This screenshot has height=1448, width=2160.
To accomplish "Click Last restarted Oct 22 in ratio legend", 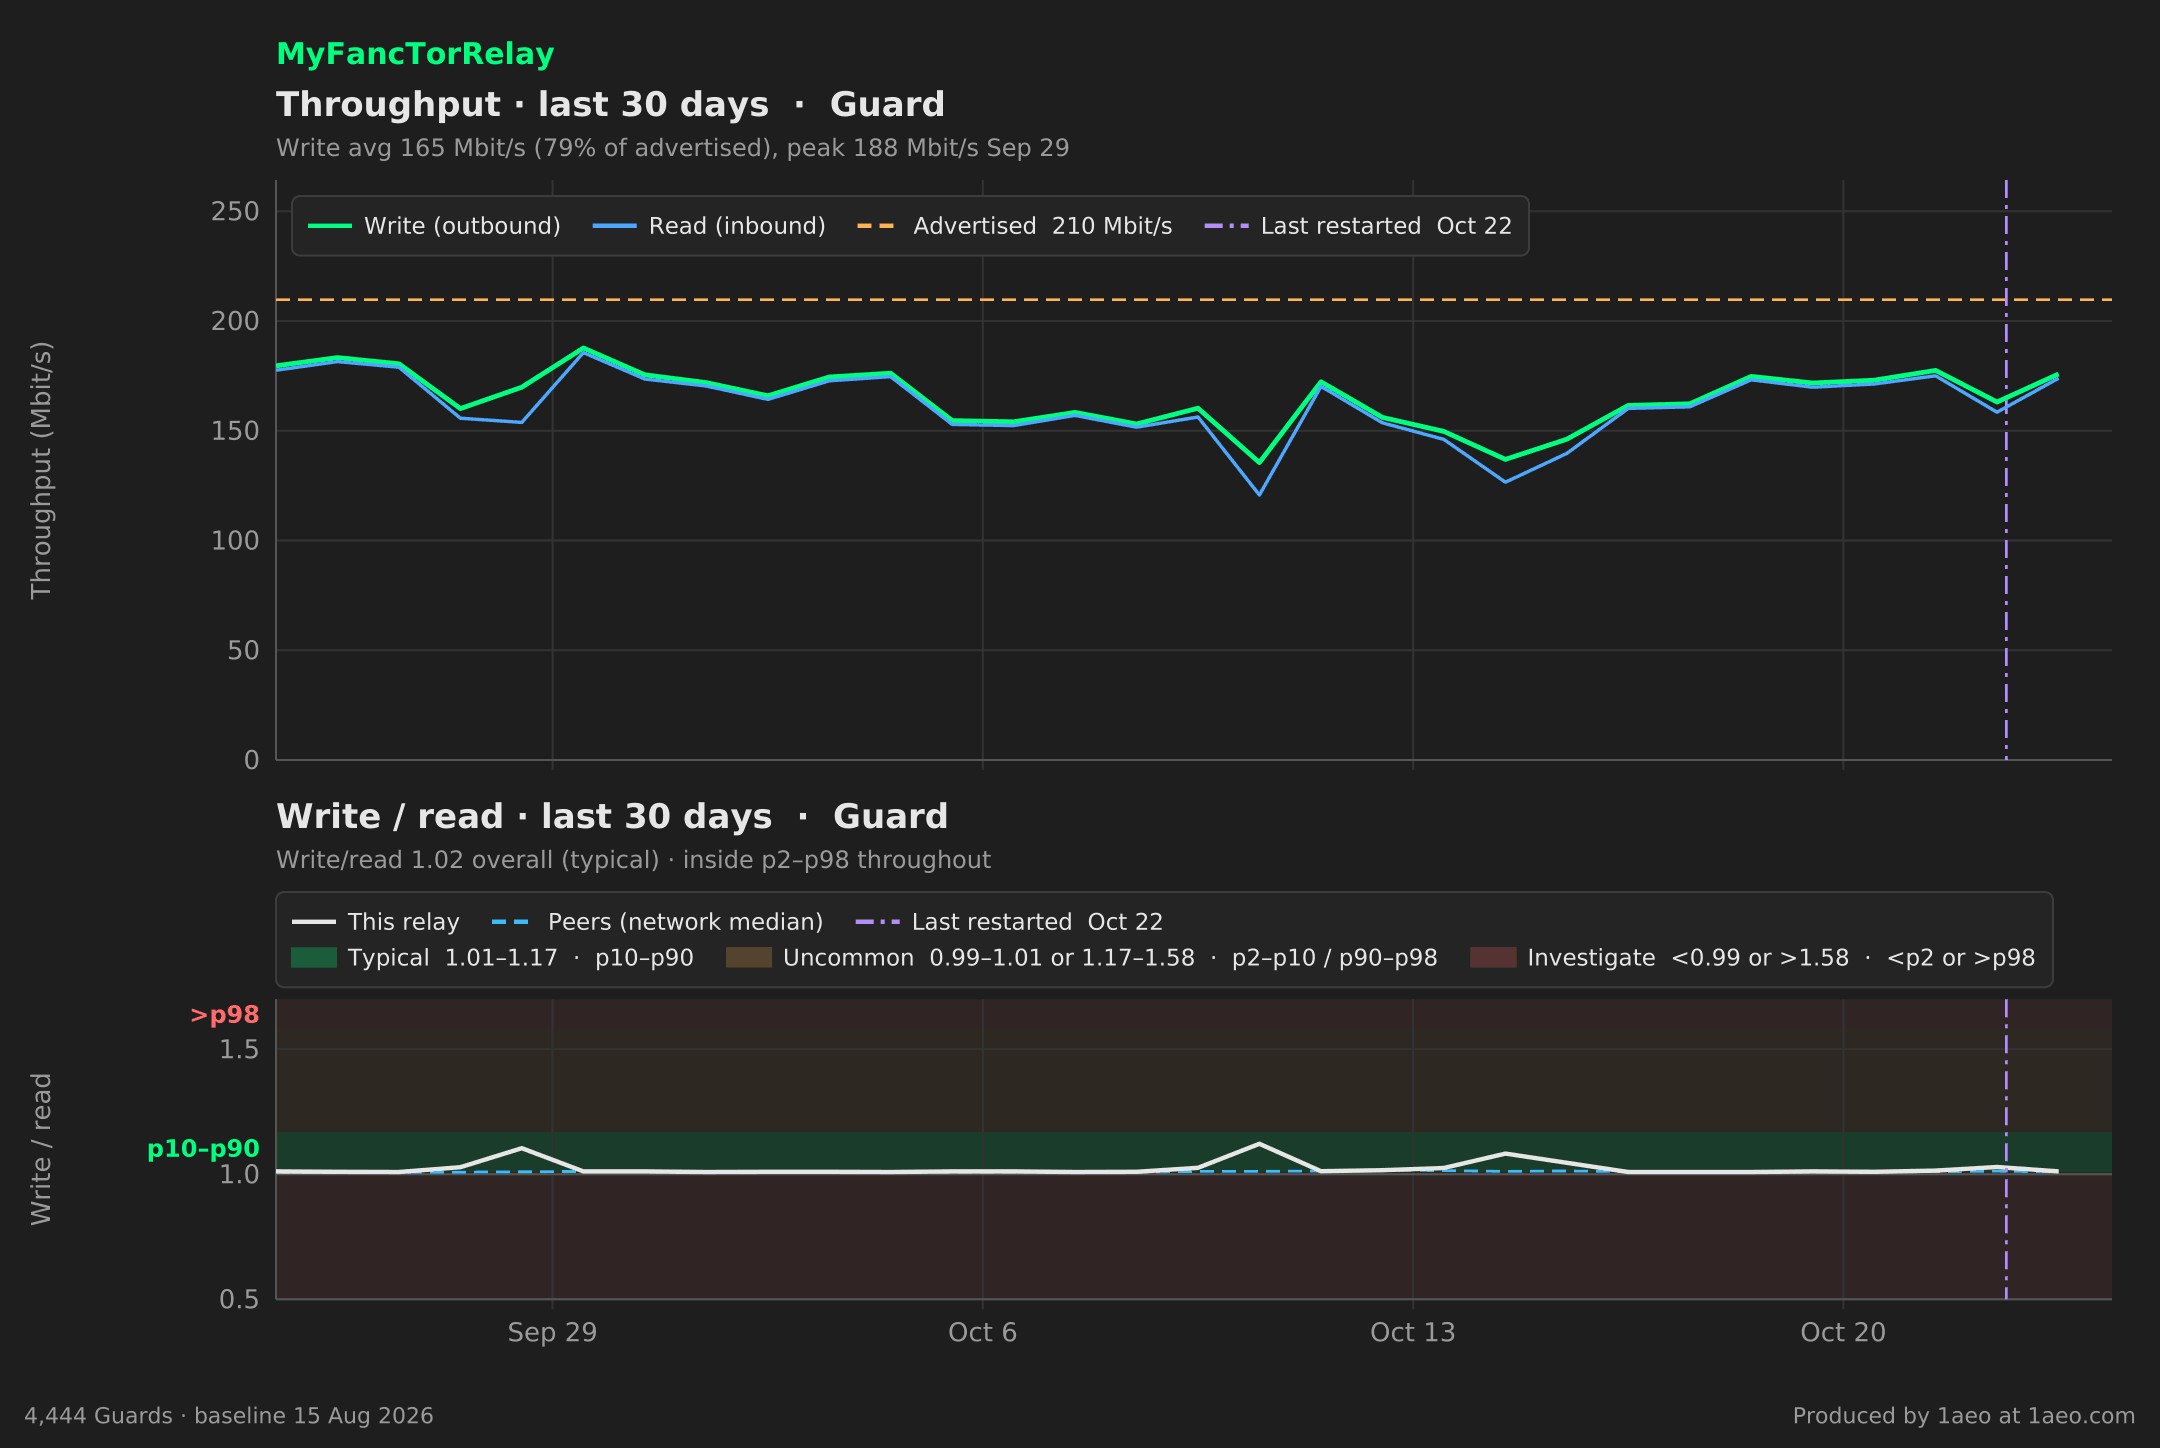I will (x=1010, y=922).
